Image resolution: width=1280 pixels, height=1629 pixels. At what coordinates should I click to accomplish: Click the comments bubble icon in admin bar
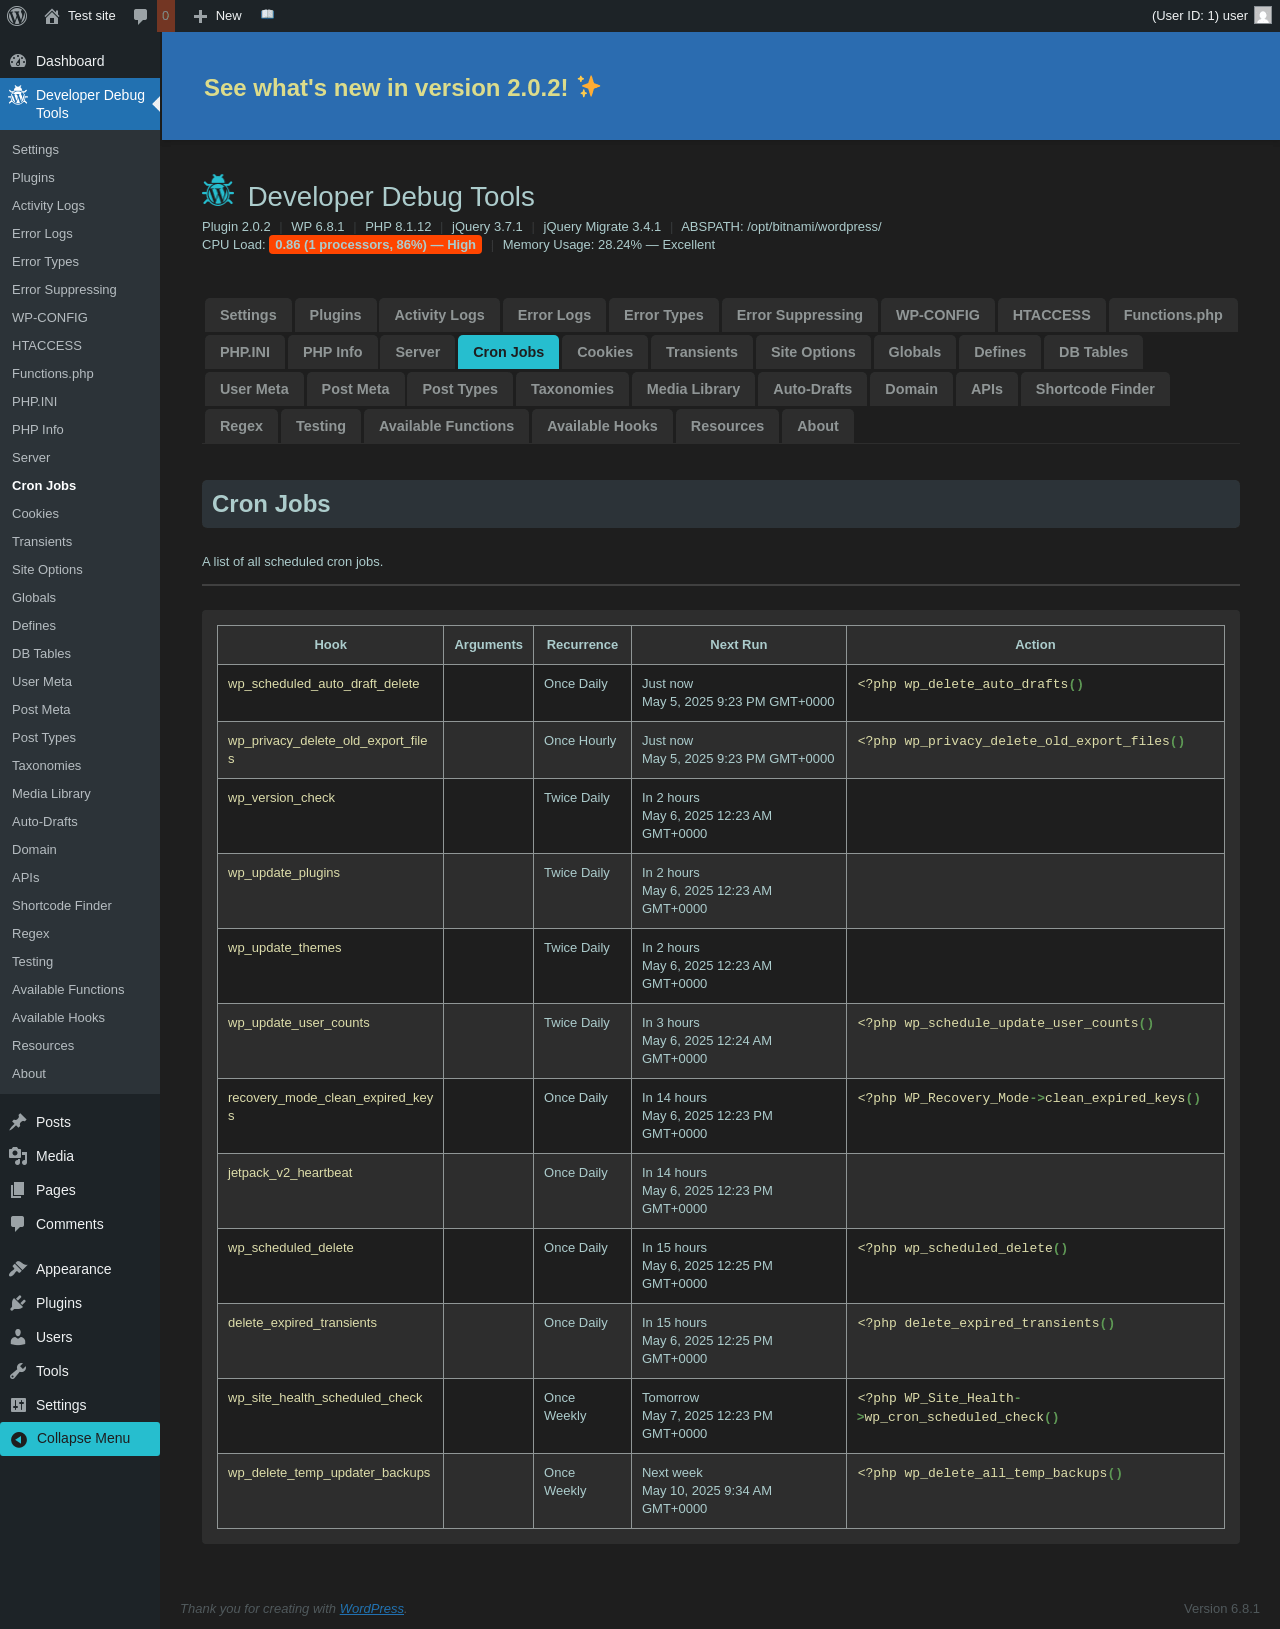(141, 16)
